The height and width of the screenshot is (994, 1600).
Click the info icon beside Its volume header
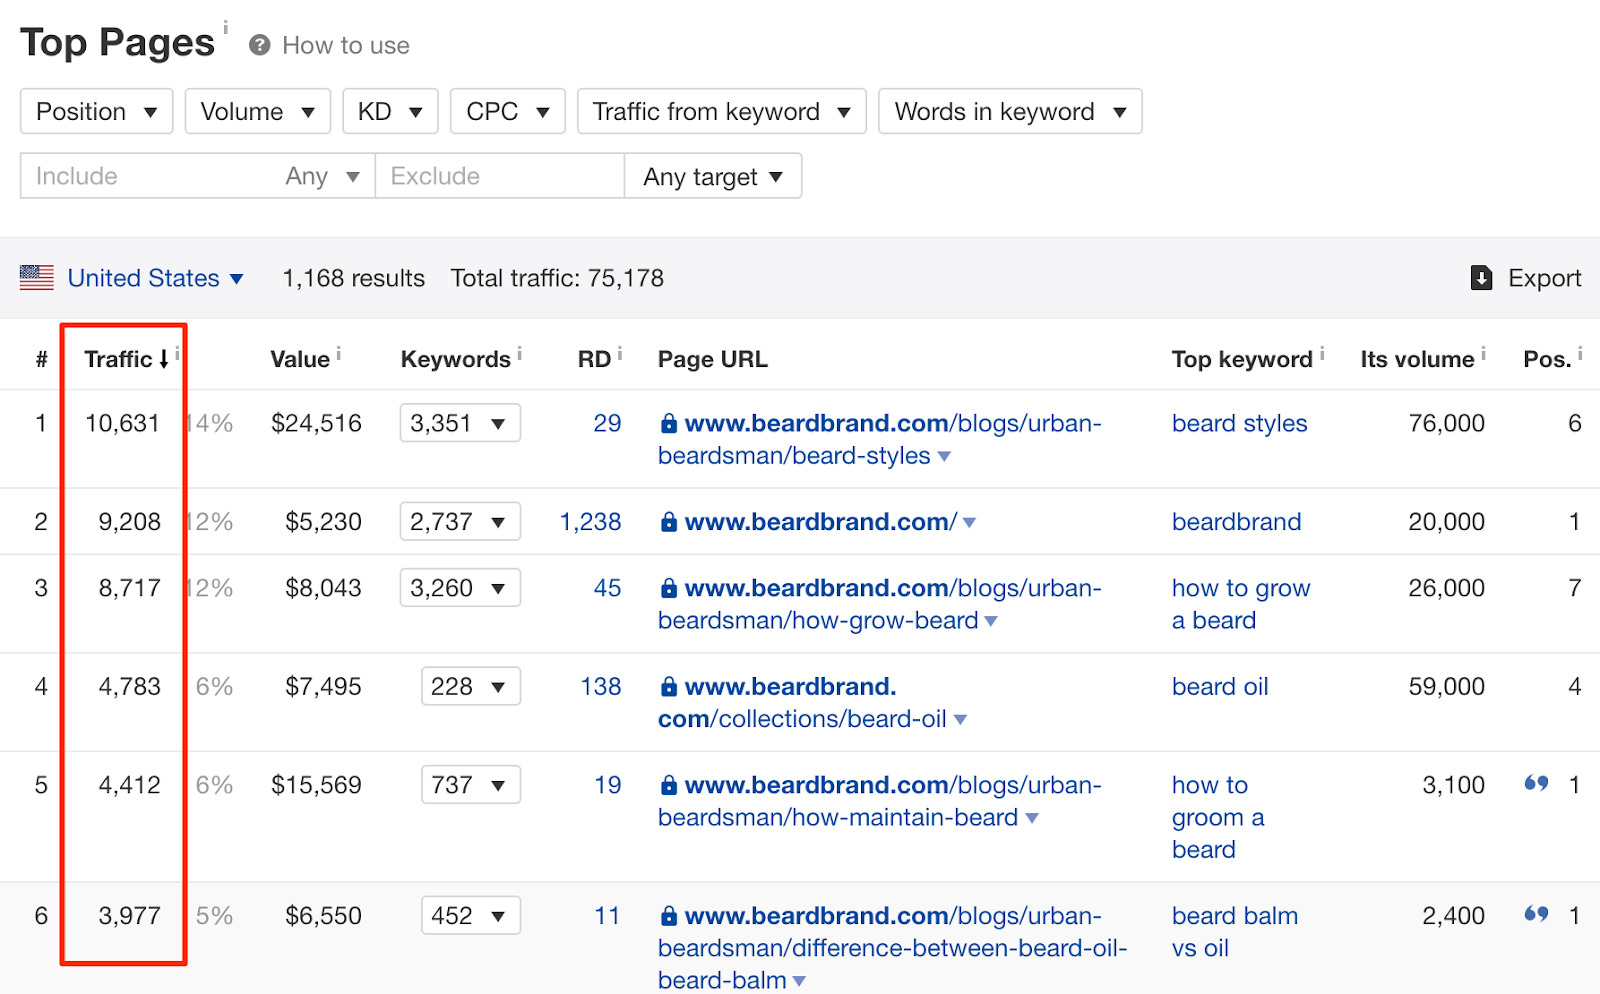pos(1483,353)
